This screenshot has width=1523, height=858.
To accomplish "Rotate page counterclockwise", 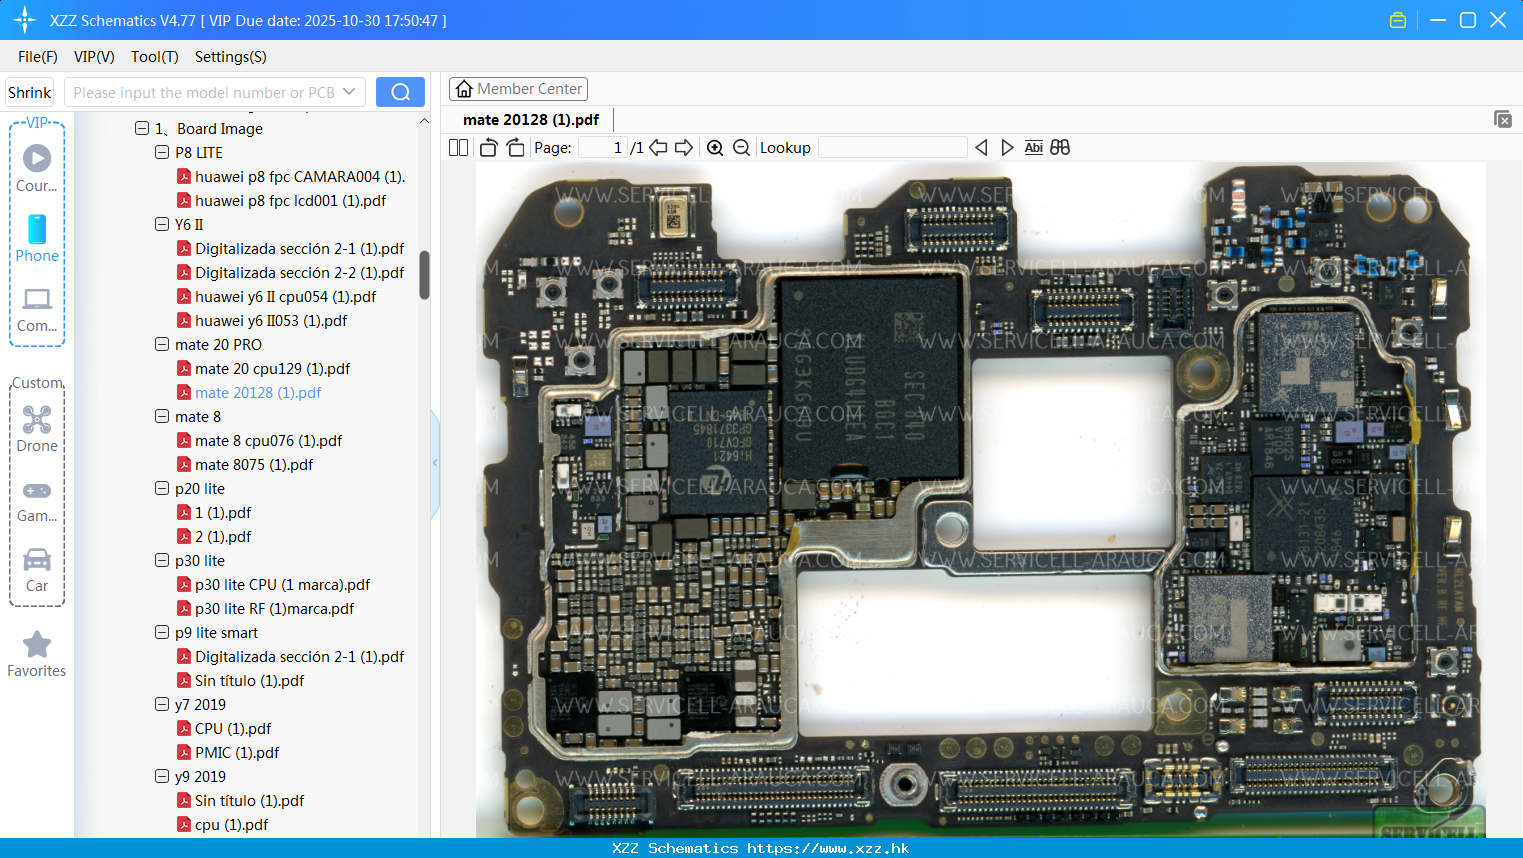I will 488,148.
